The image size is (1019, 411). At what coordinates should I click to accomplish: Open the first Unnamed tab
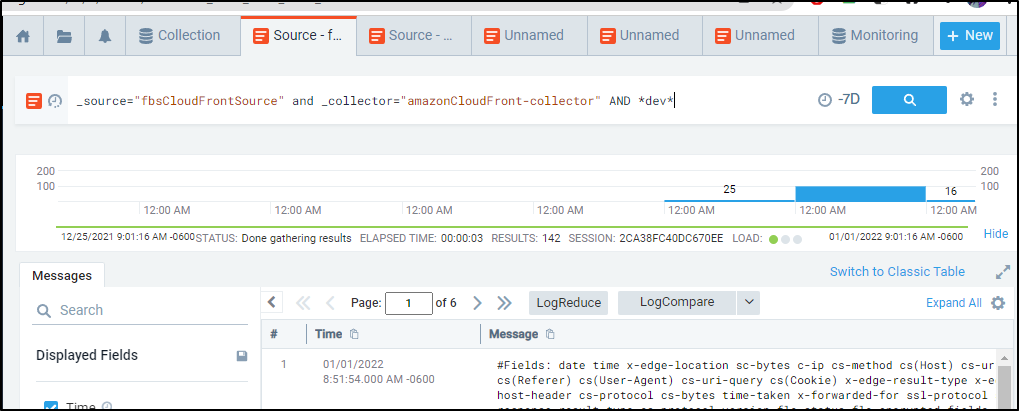click(528, 36)
